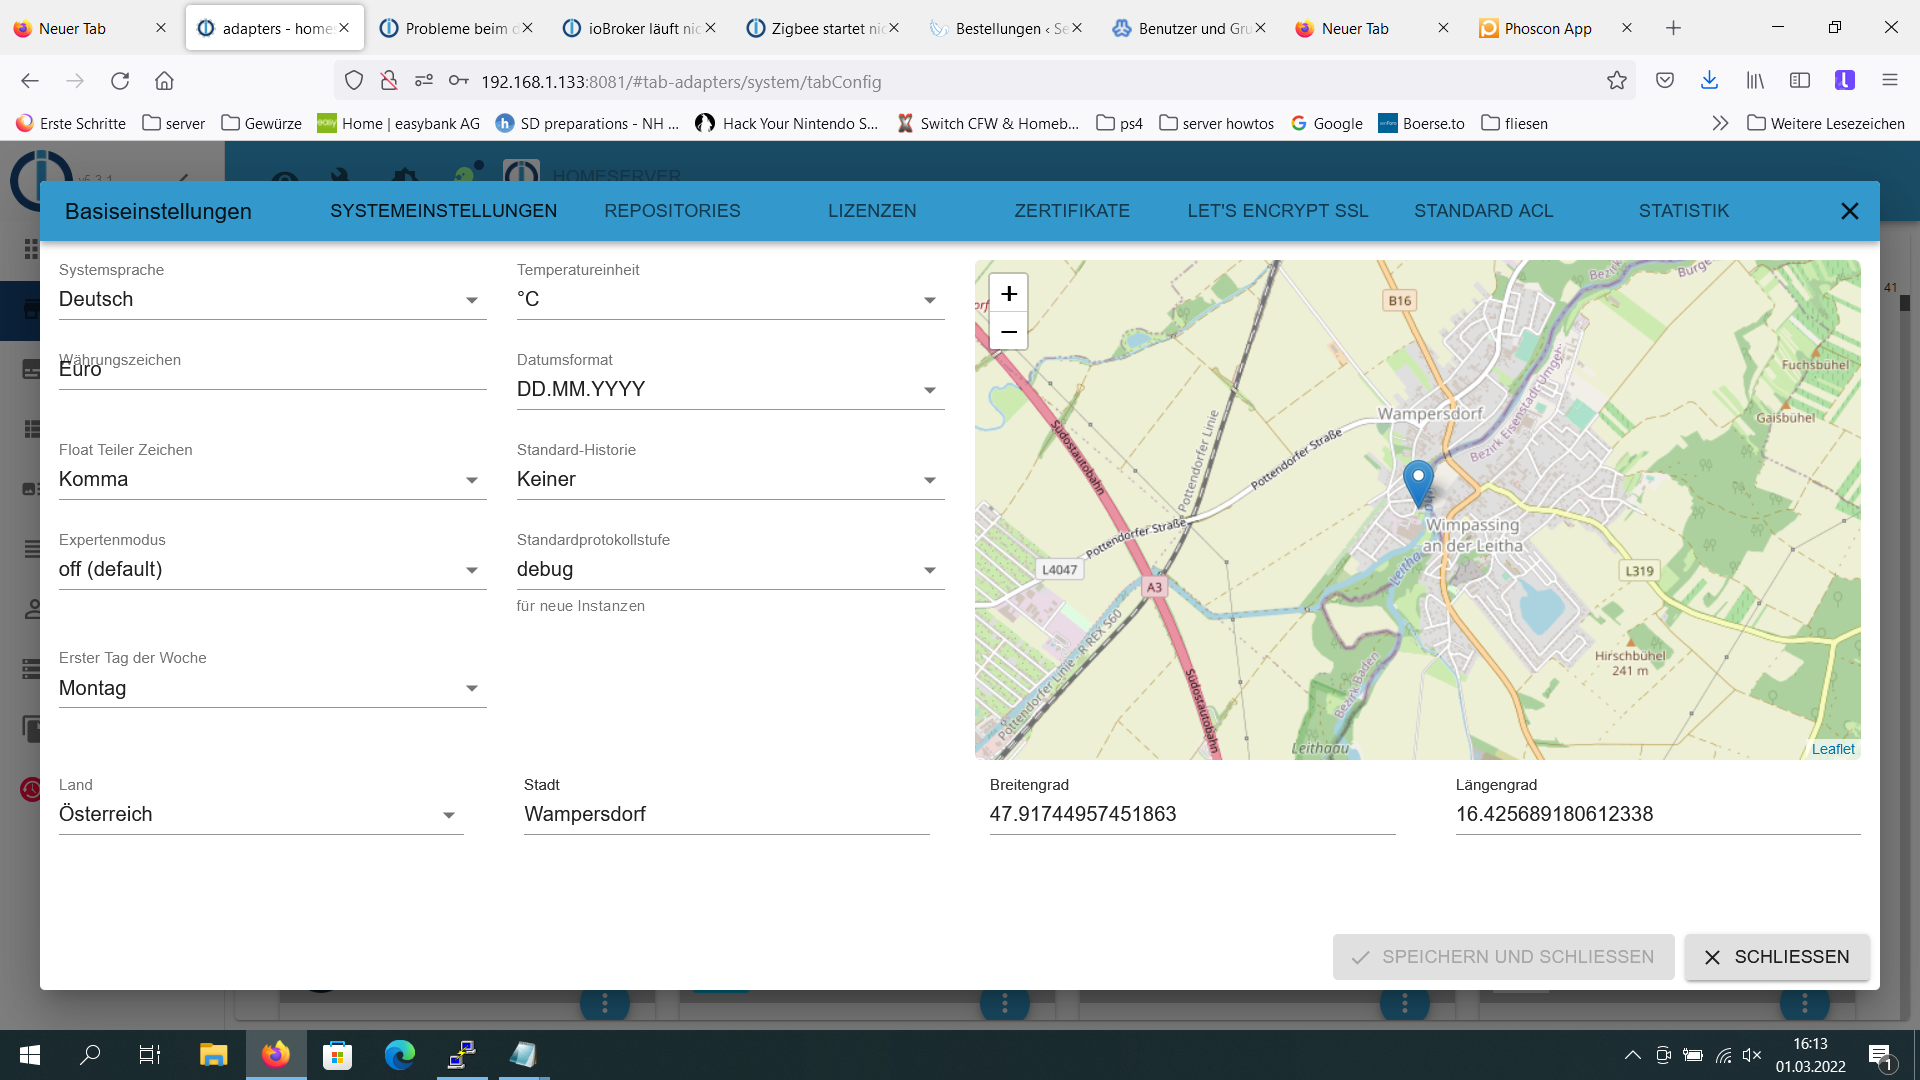Screen dimensions: 1920x1080
Task: Zoom in the map with plus button
Action: [1008, 293]
